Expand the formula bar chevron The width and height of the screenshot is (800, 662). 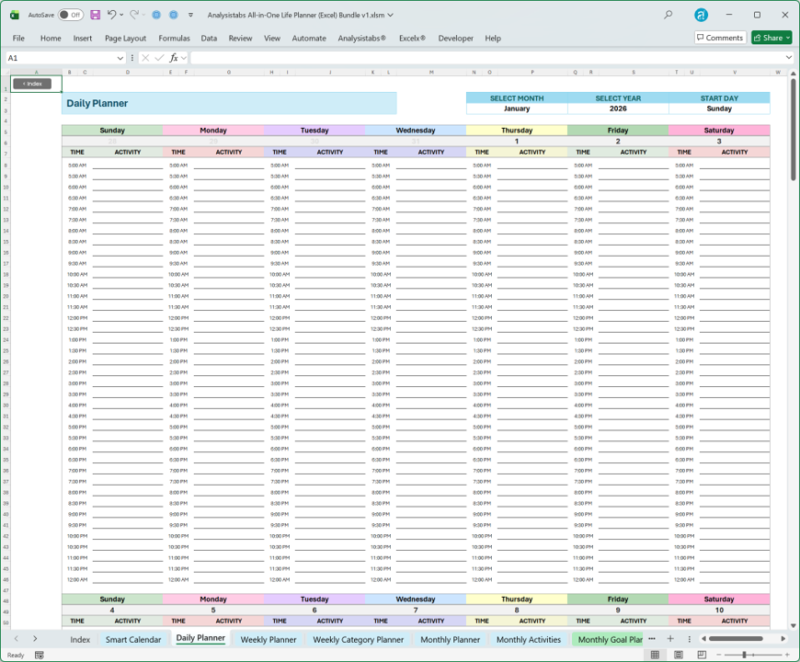(790, 58)
